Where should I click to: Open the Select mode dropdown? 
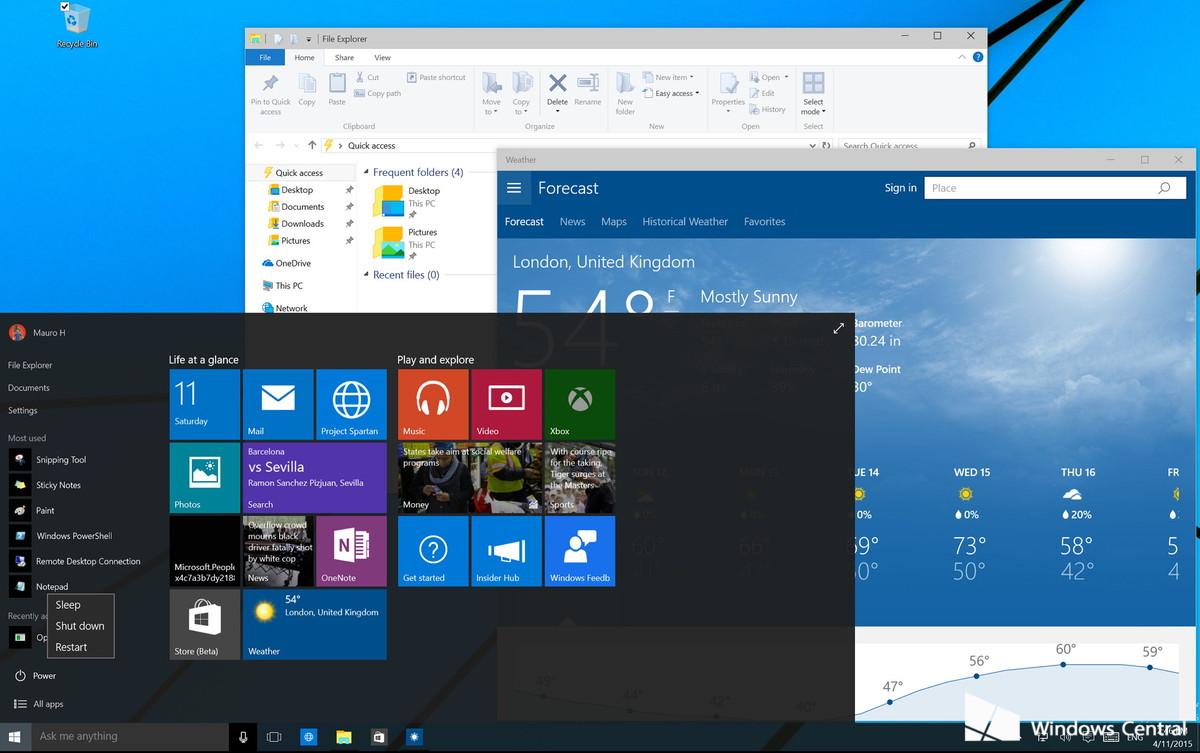[x=813, y=93]
